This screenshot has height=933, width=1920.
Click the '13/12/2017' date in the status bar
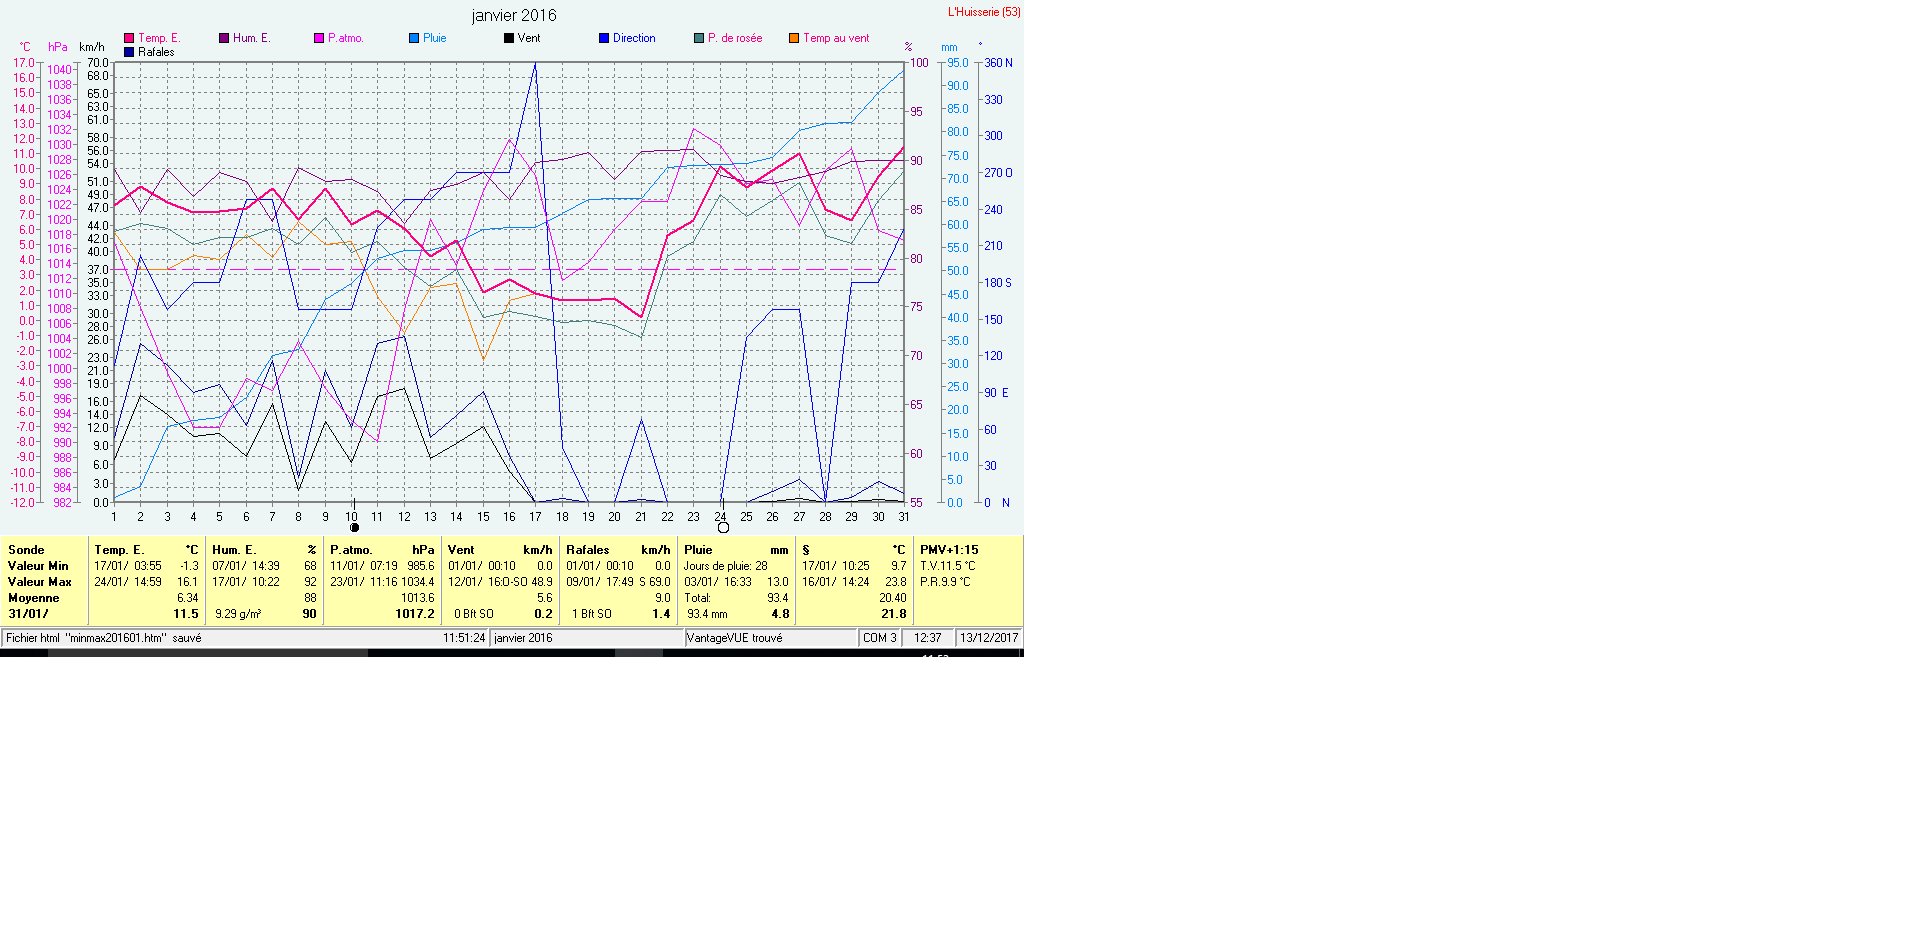989,638
